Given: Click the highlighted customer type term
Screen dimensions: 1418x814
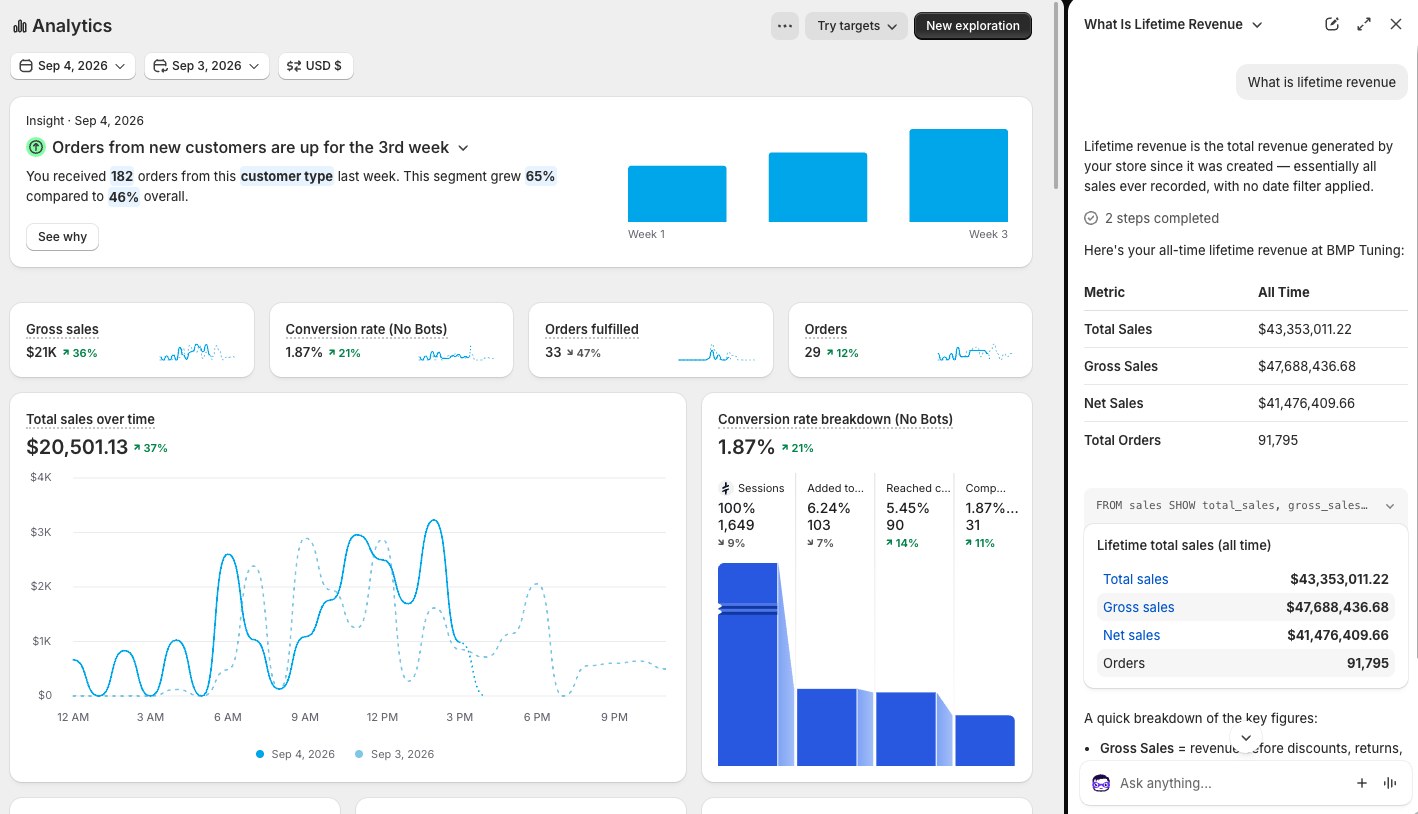Looking at the screenshot, I should tap(287, 176).
